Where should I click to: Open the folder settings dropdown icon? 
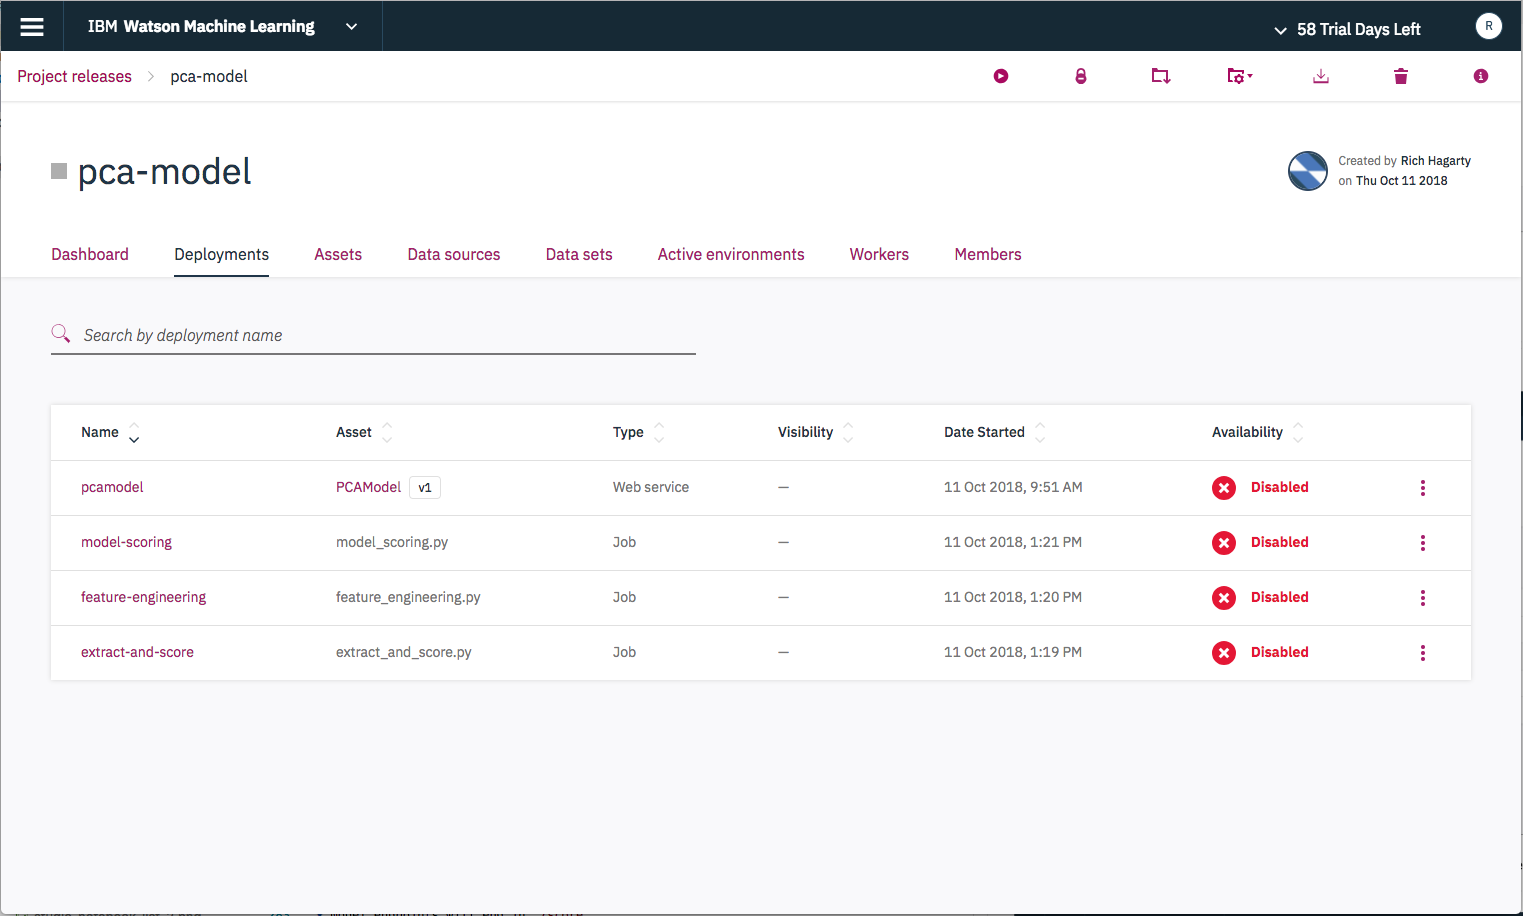[1240, 76]
